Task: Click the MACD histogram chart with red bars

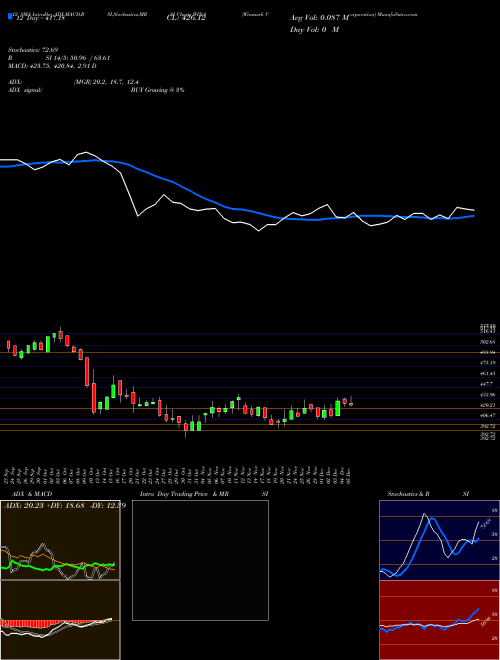Action: [x=60, y=620]
